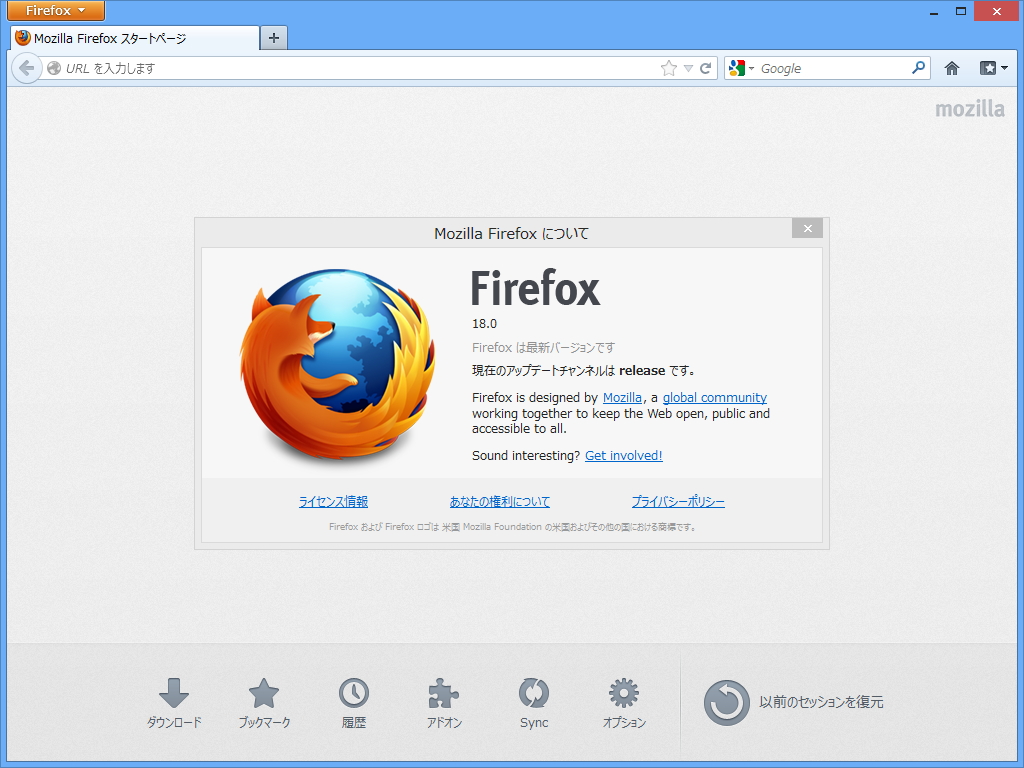The image size is (1024, 768).
Task: Reload the current page
Action: [x=706, y=68]
